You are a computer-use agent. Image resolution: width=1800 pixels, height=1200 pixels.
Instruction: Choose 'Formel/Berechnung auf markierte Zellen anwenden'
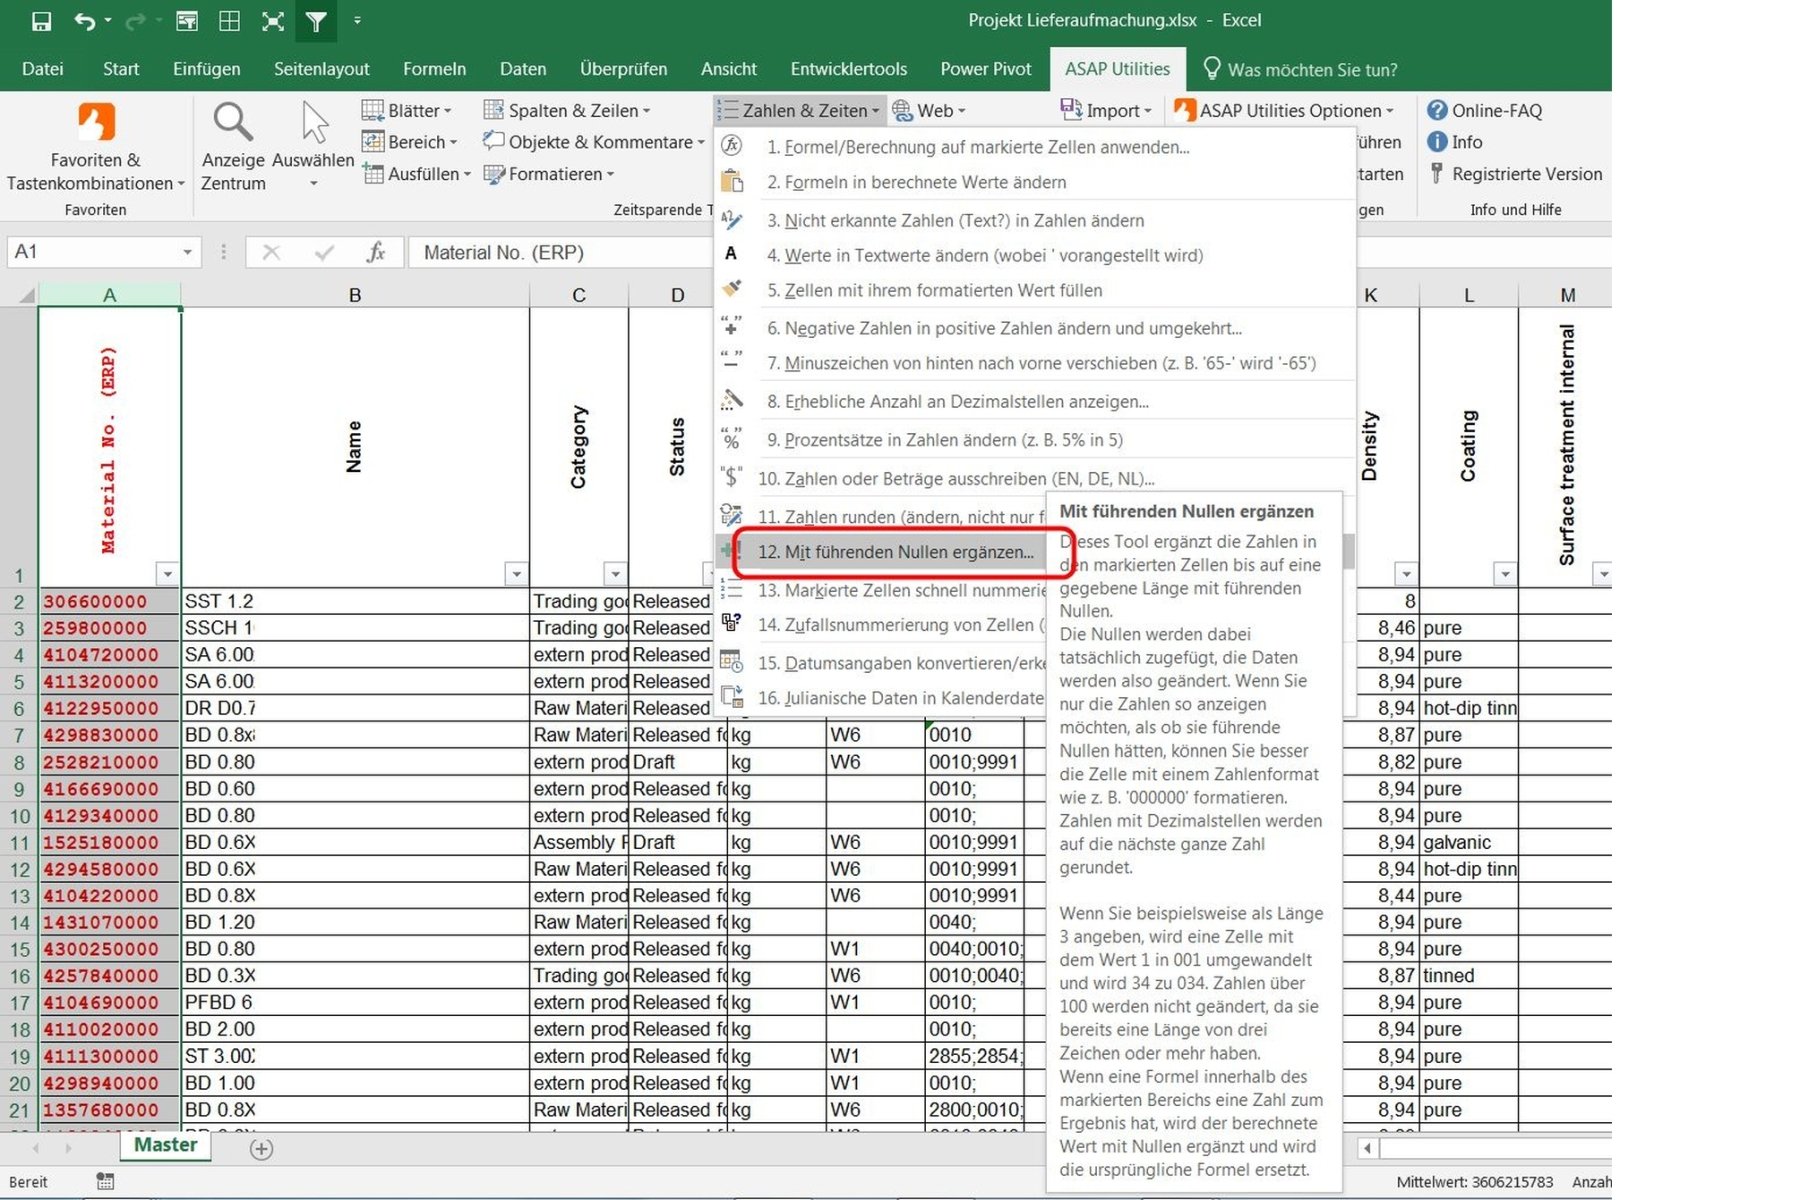pyautogui.click(x=1034, y=147)
